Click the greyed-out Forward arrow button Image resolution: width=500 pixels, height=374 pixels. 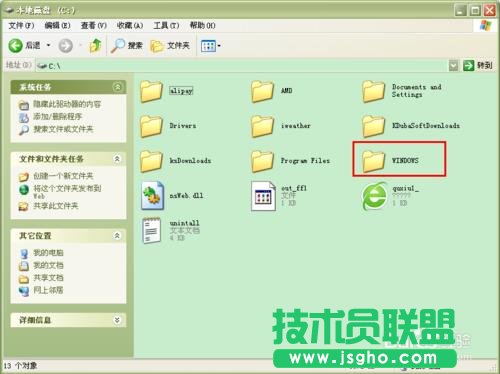[x=66, y=46]
